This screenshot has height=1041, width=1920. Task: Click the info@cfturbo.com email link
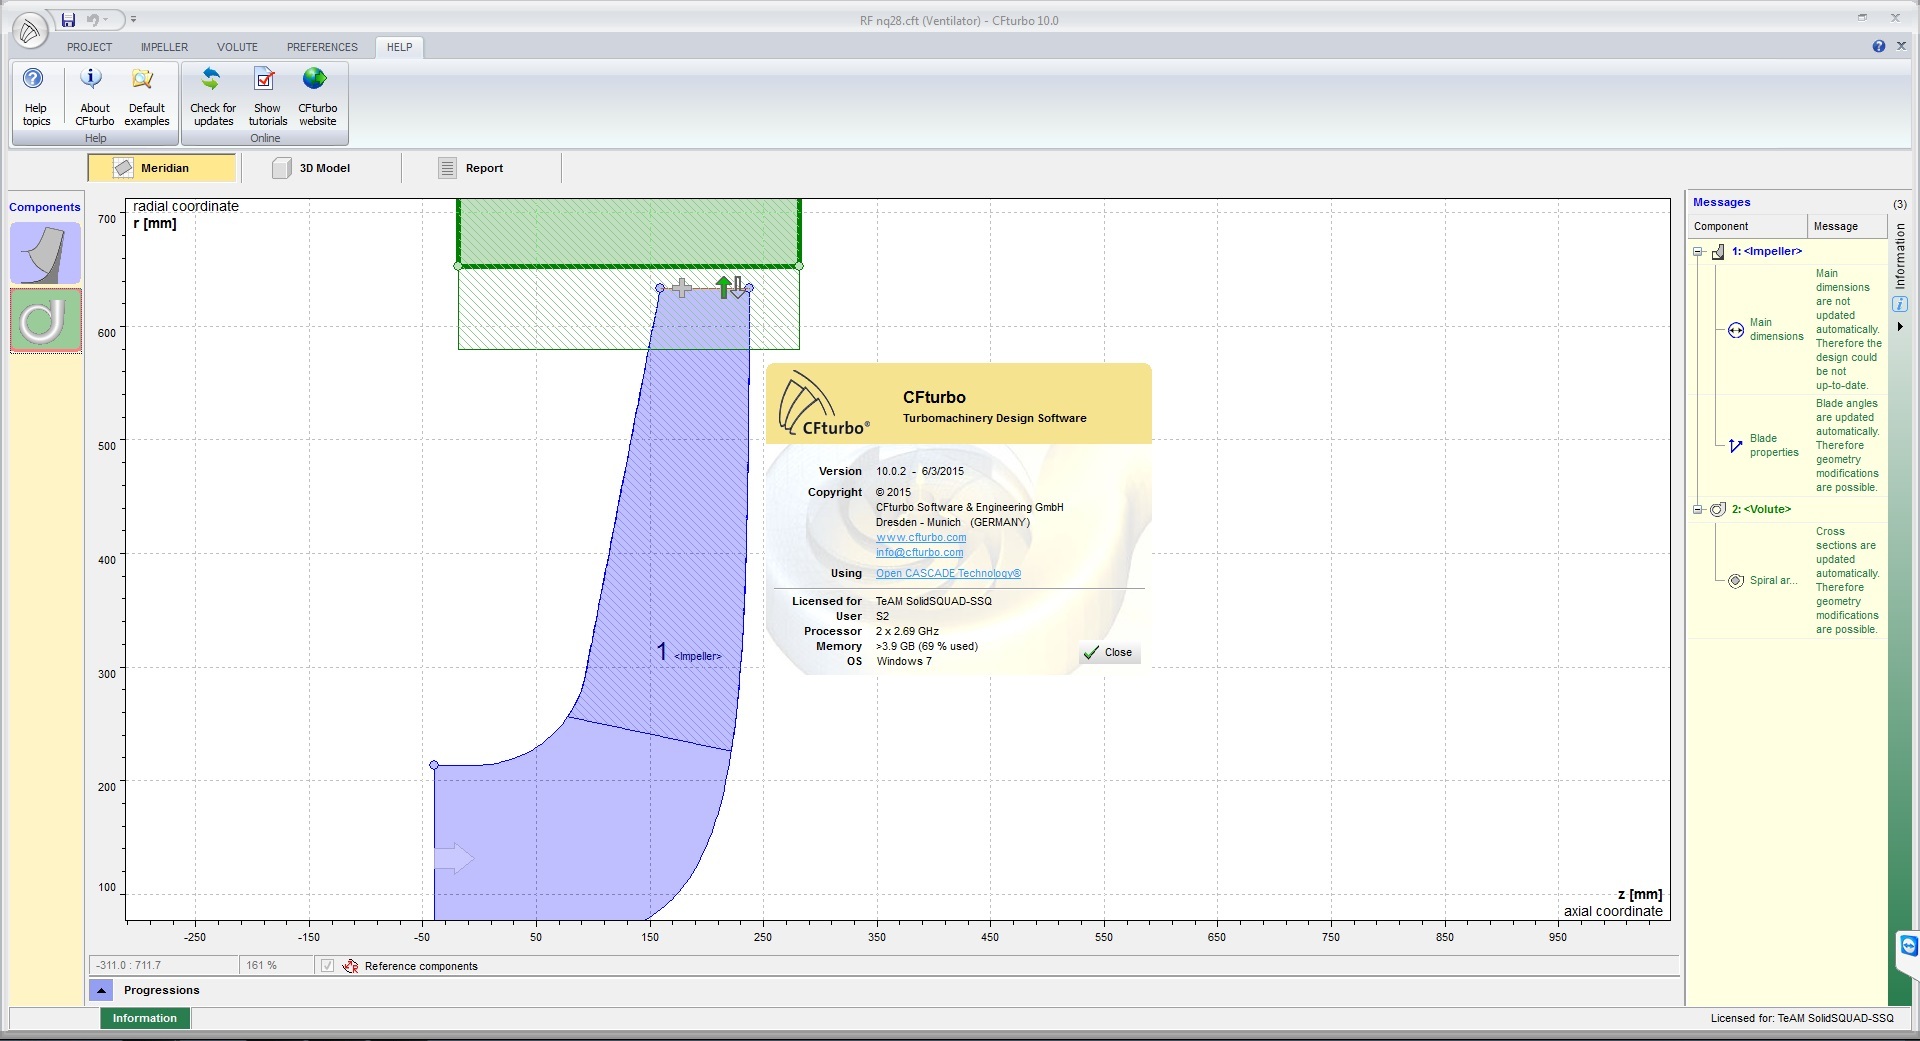click(920, 552)
